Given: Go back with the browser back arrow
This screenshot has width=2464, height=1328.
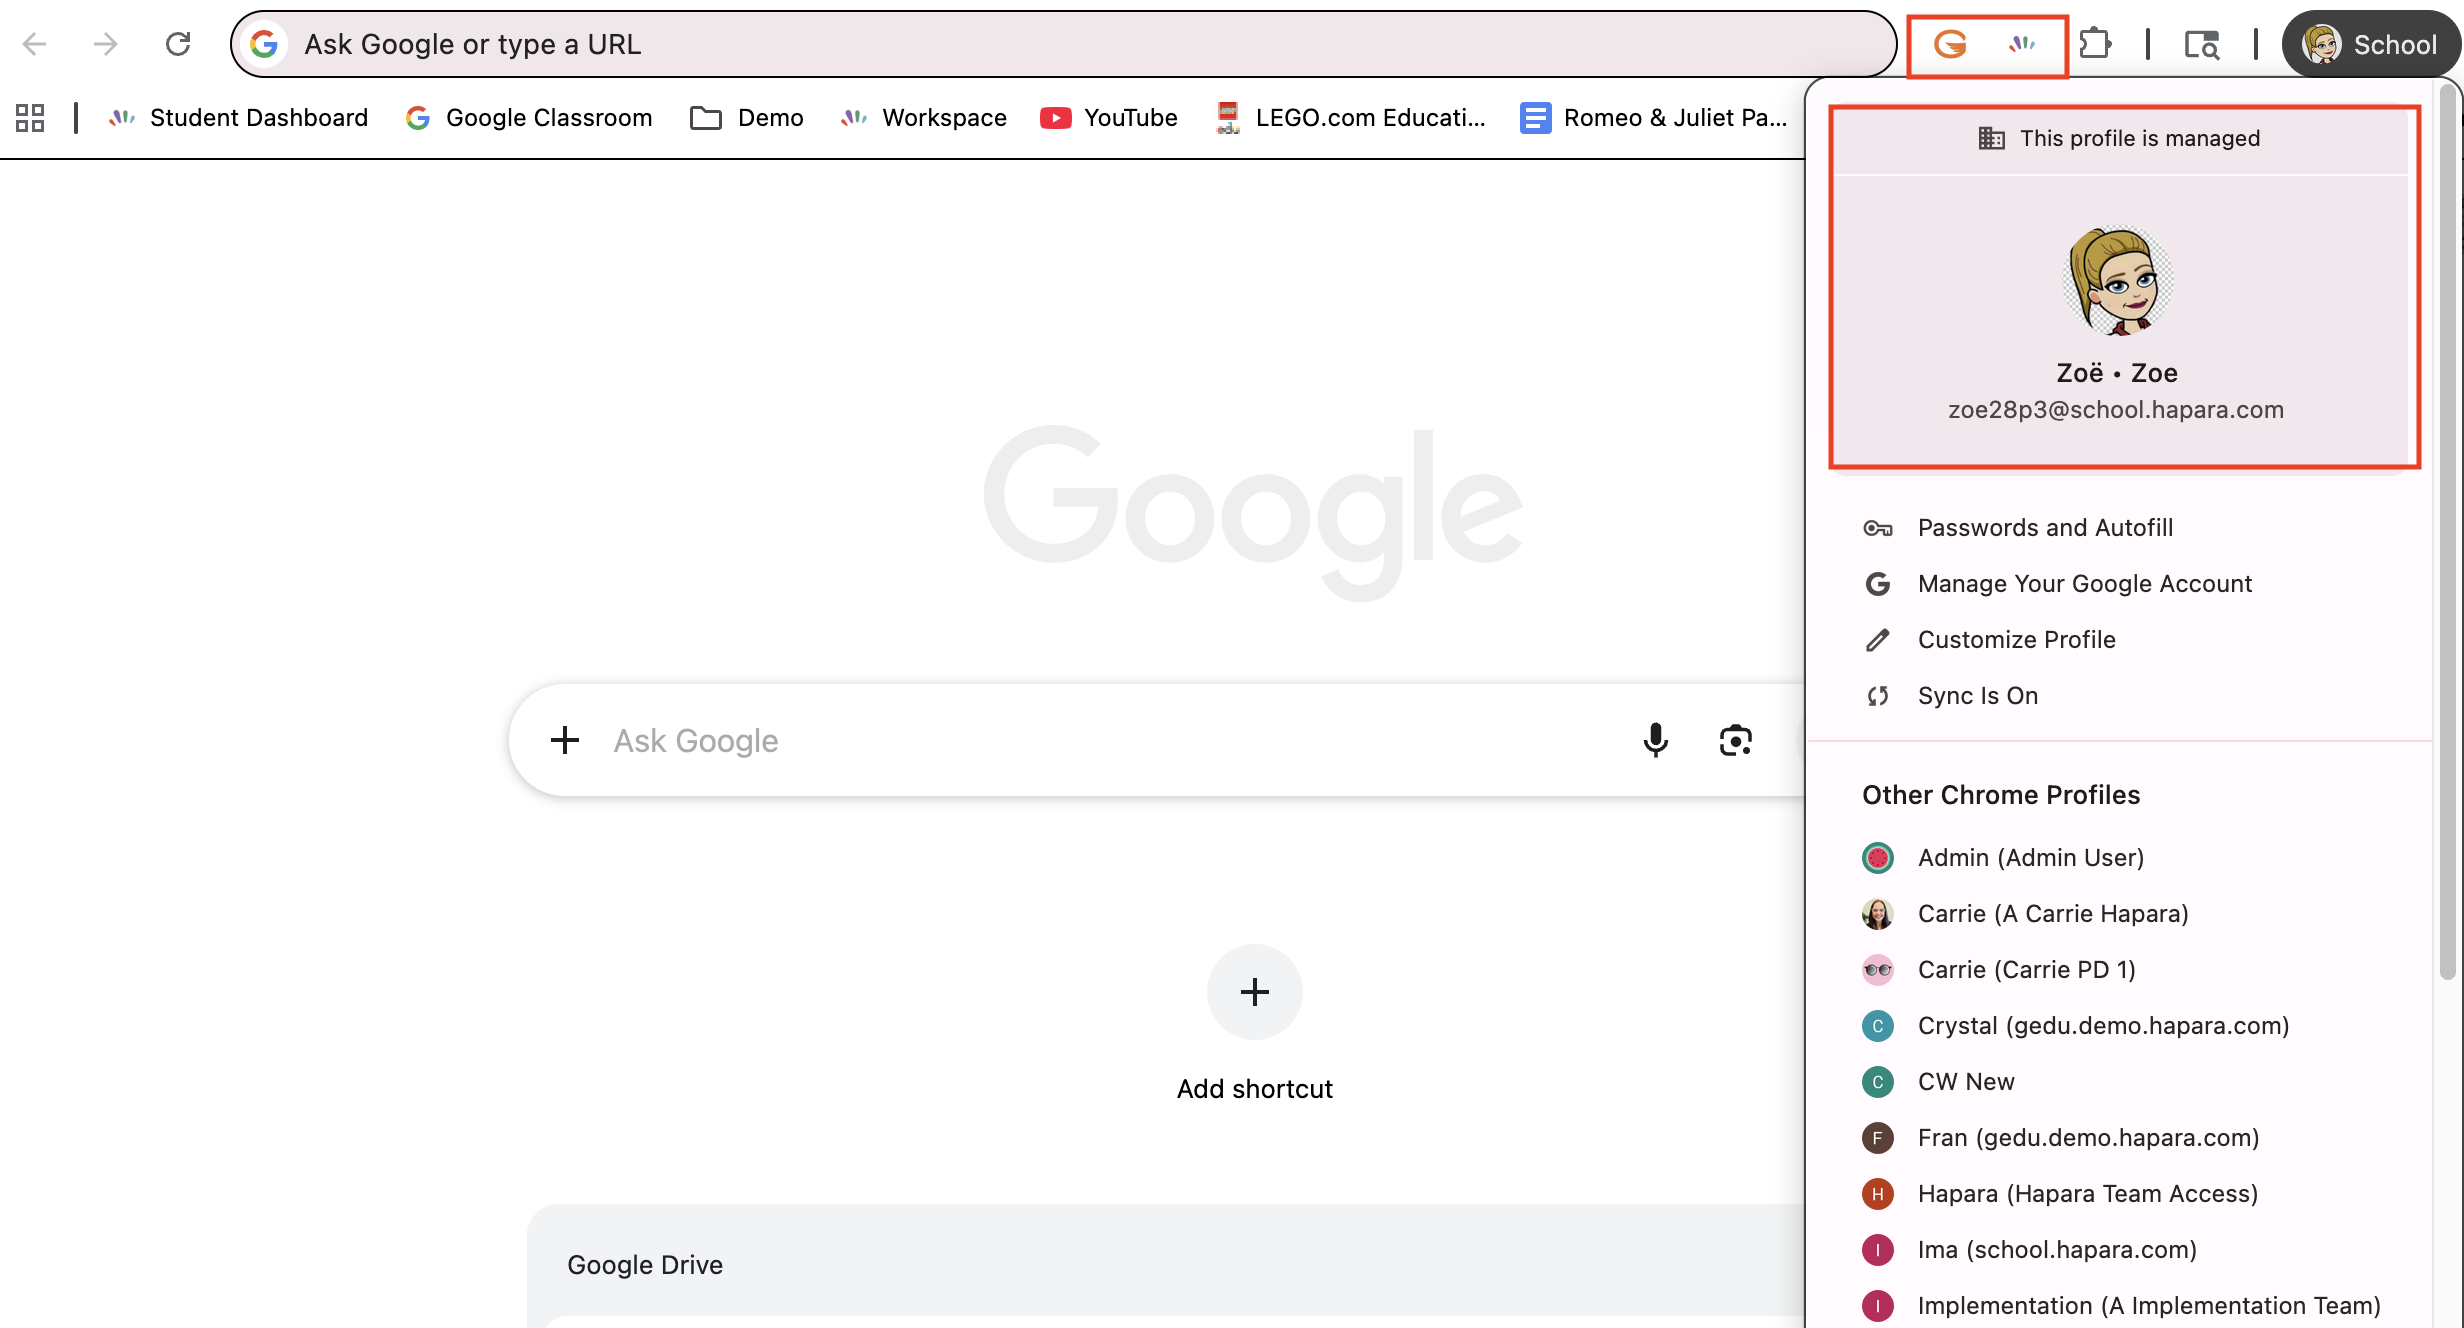Looking at the screenshot, I should (35, 44).
